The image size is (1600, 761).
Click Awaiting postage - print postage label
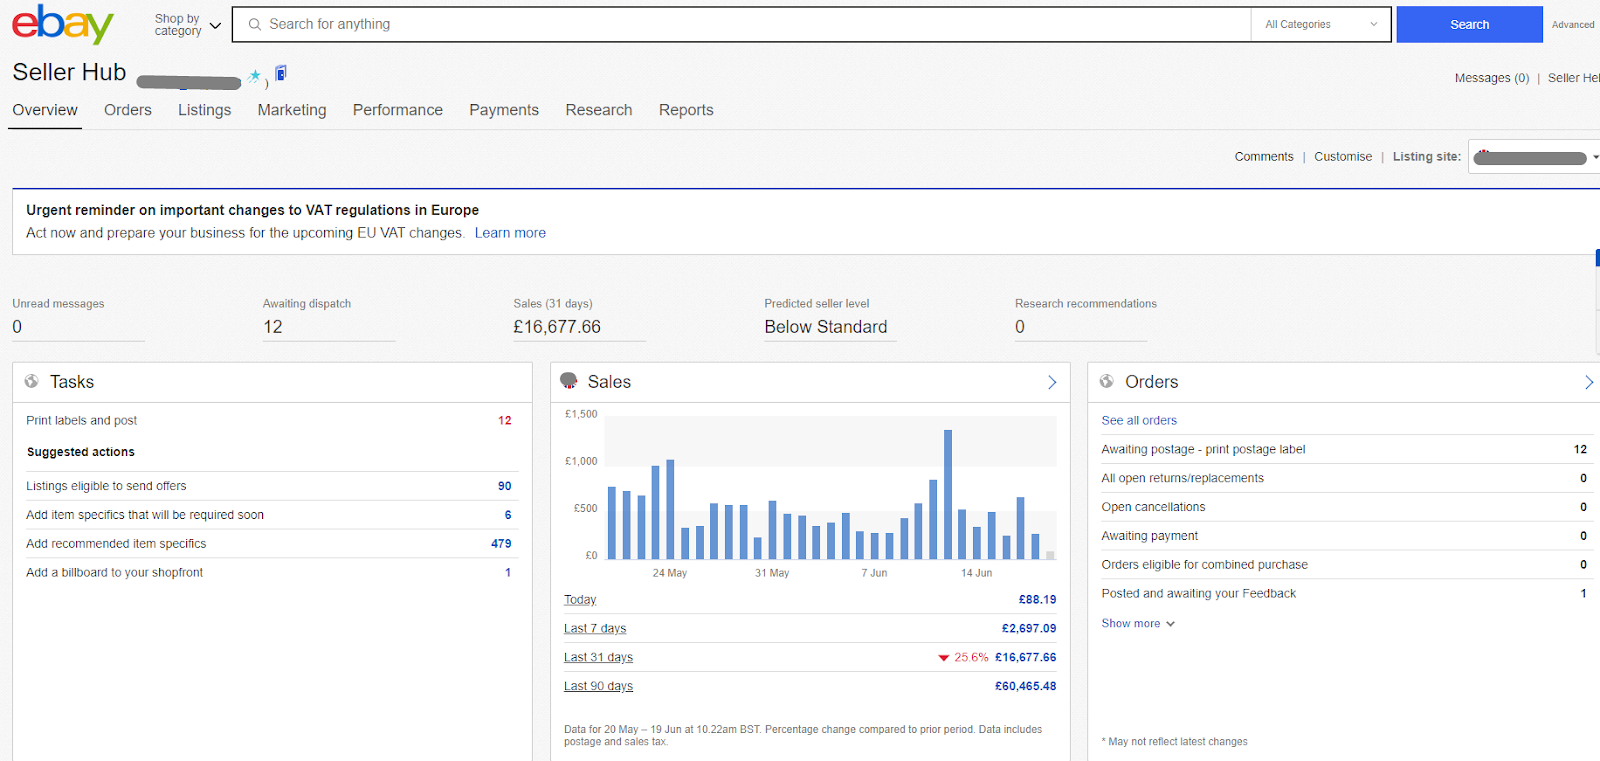pyautogui.click(x=1203, y=450)
